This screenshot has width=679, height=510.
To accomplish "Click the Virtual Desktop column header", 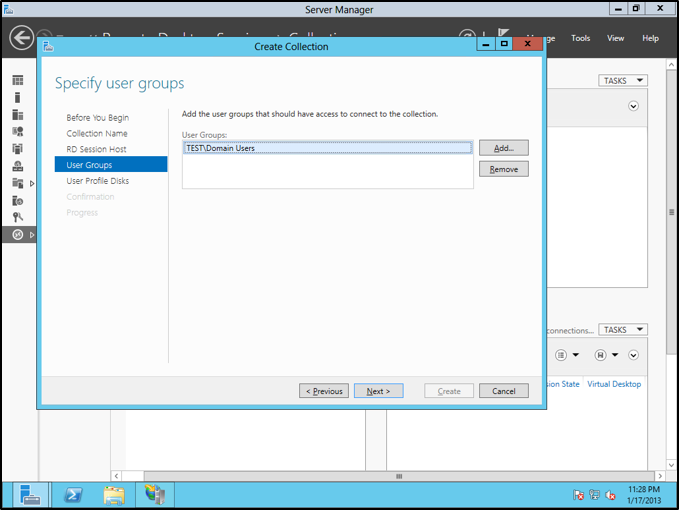I will click(x=614, y=384).
